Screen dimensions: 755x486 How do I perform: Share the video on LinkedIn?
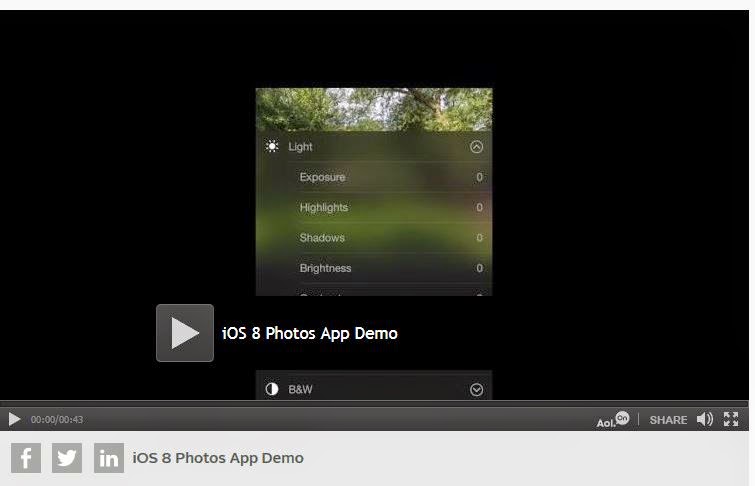tap(109, 458)
